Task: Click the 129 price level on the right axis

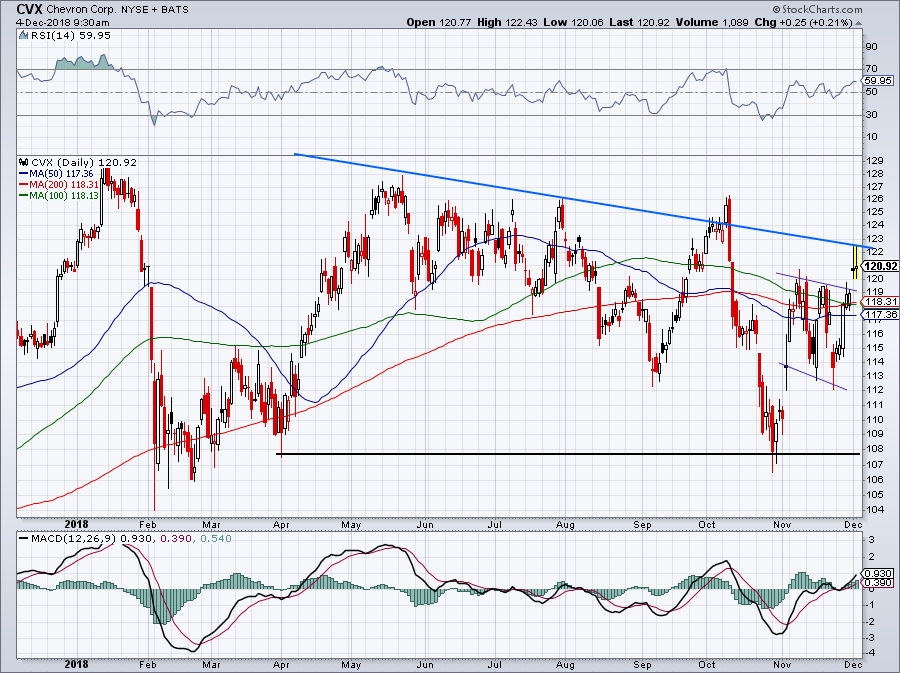Action: (875, 161)
